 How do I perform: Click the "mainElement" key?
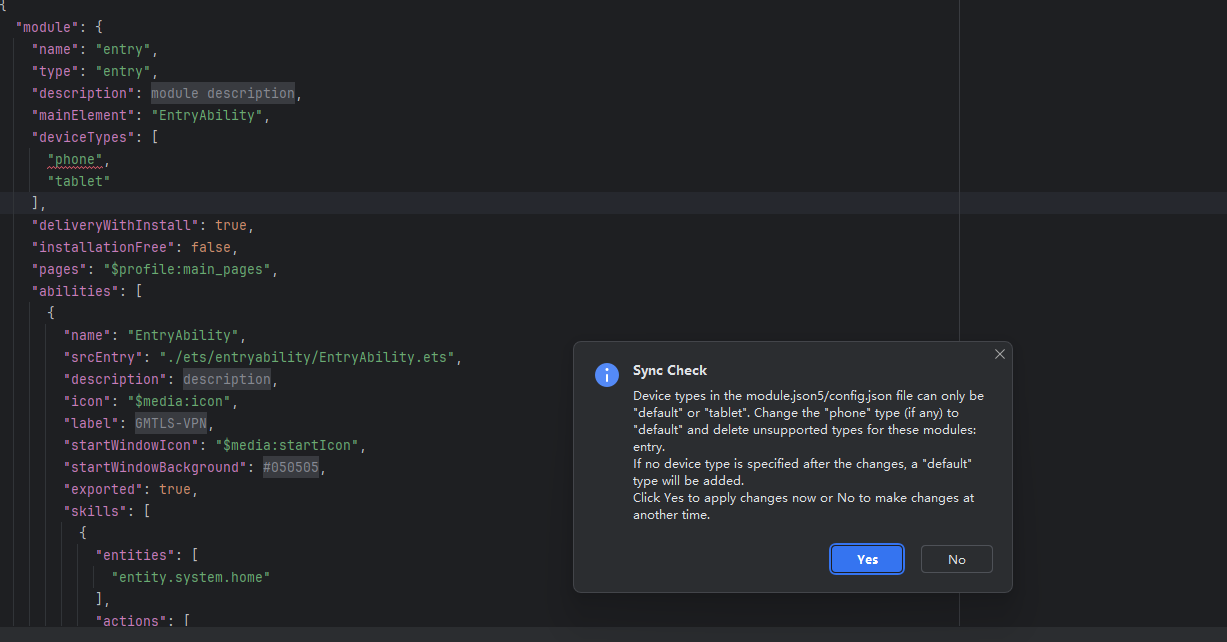point(84,115)
